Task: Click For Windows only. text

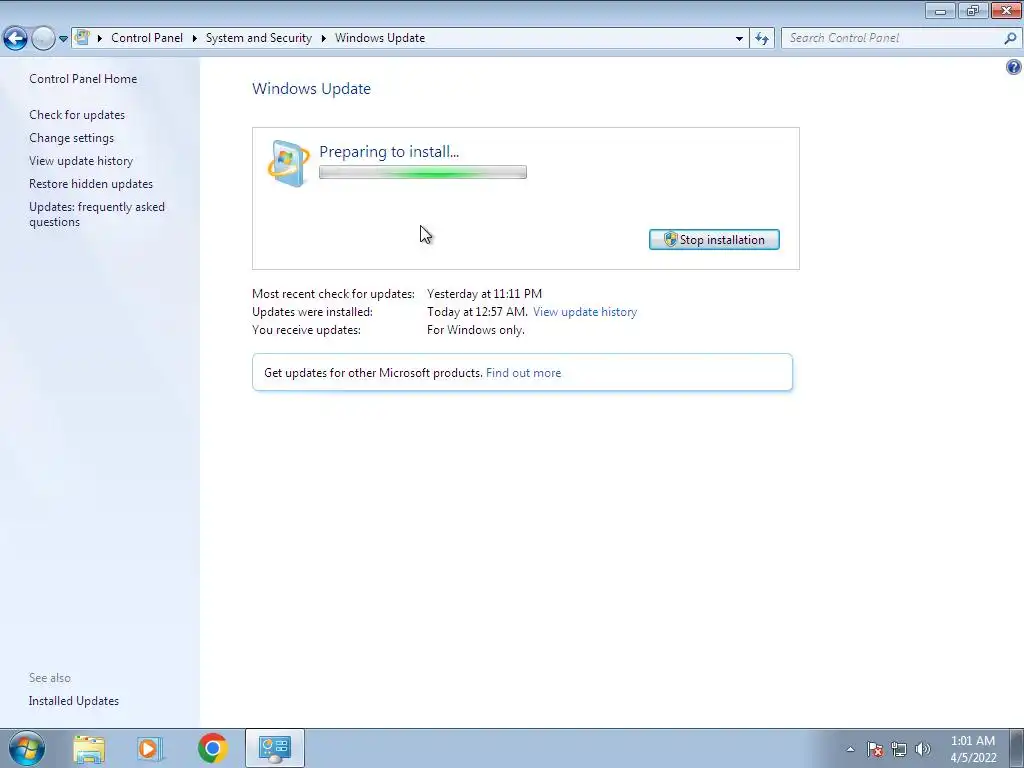Action: point(476,330)
